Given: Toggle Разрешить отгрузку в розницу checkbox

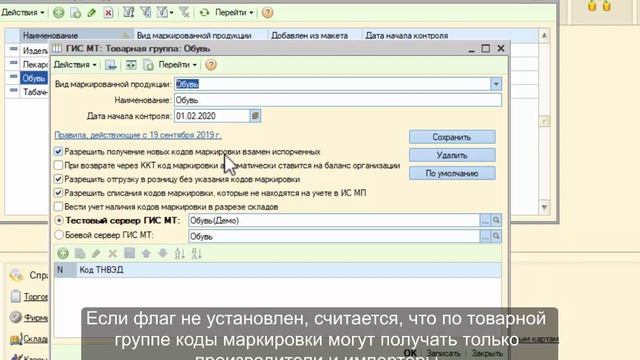Looking at the screenshot, I should pyautogui.click(x=58, y=179).
